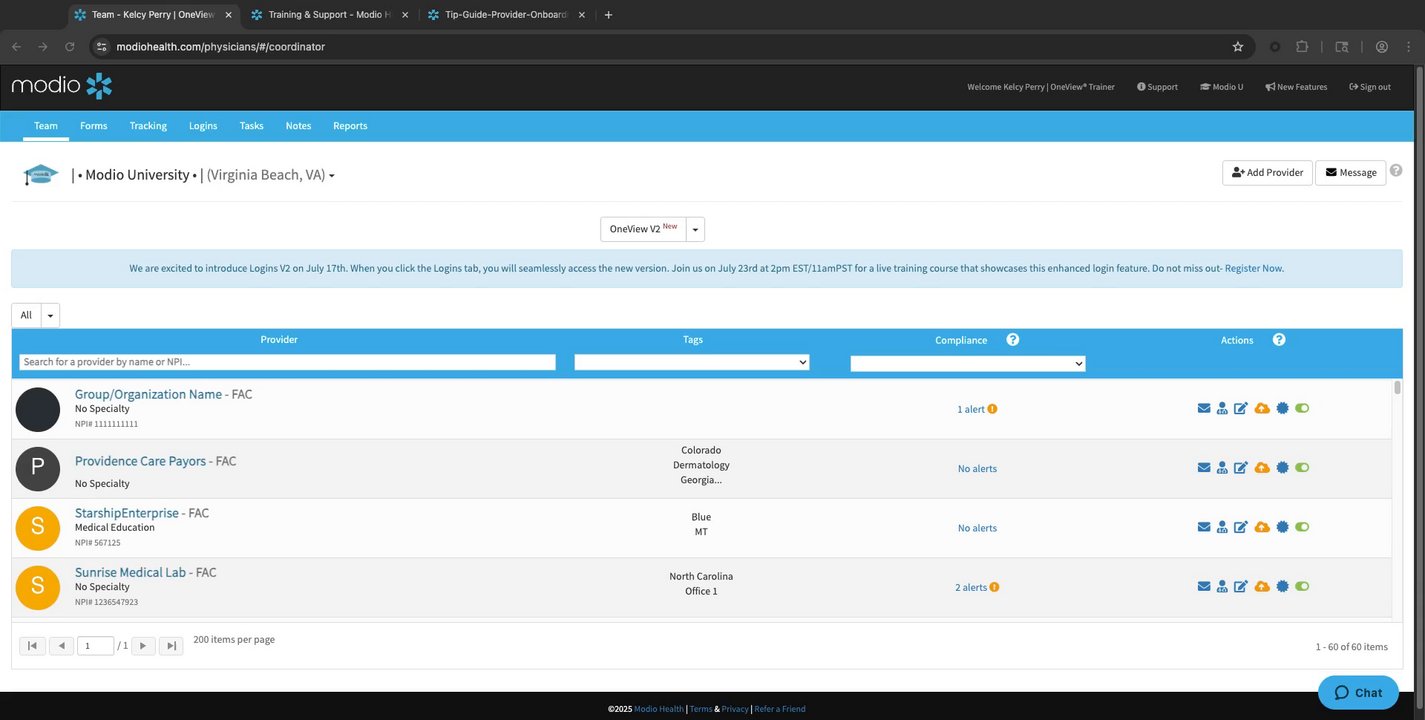
Task: Click the Add Provider button
Action: coord(1267,173)
